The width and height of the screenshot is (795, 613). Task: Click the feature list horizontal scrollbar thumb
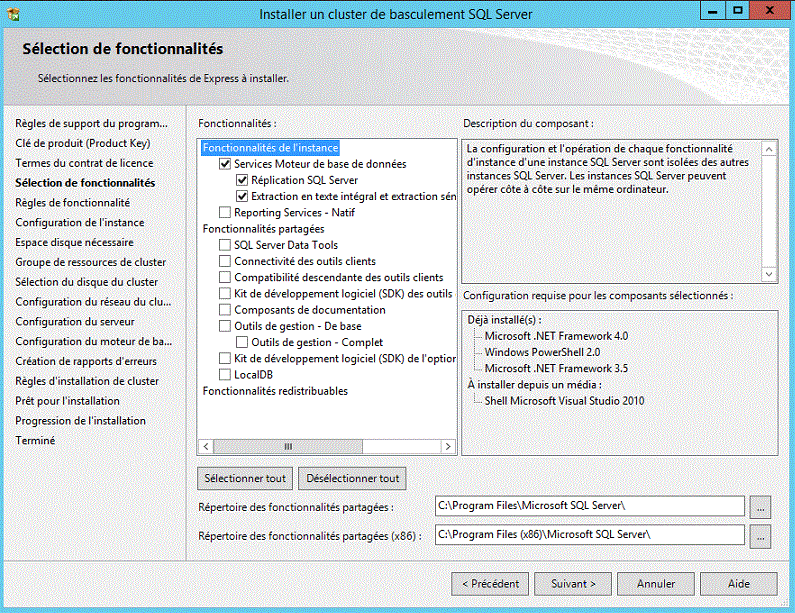(288, 447)
